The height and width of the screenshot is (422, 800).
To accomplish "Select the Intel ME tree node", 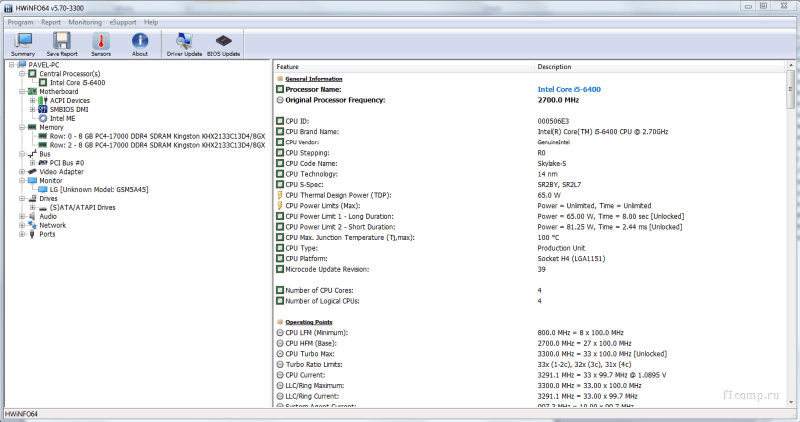I will 62,118.
